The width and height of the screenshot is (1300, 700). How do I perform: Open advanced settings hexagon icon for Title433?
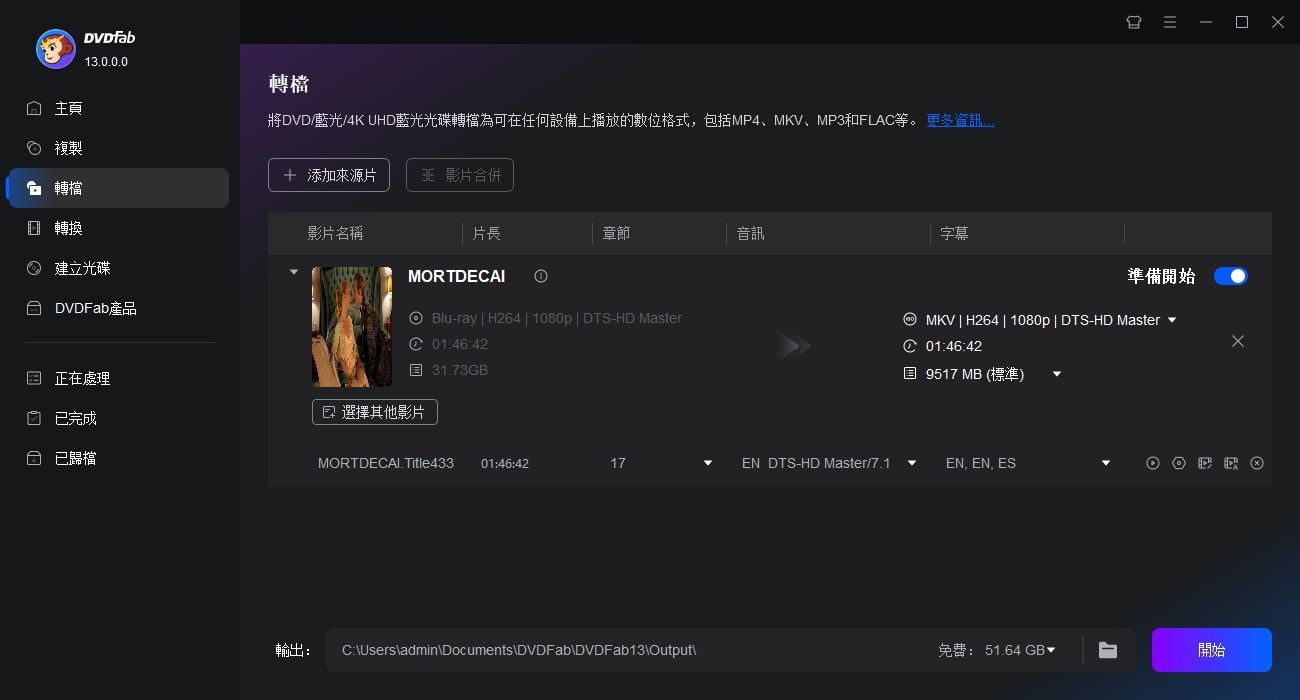point(1179,463)
